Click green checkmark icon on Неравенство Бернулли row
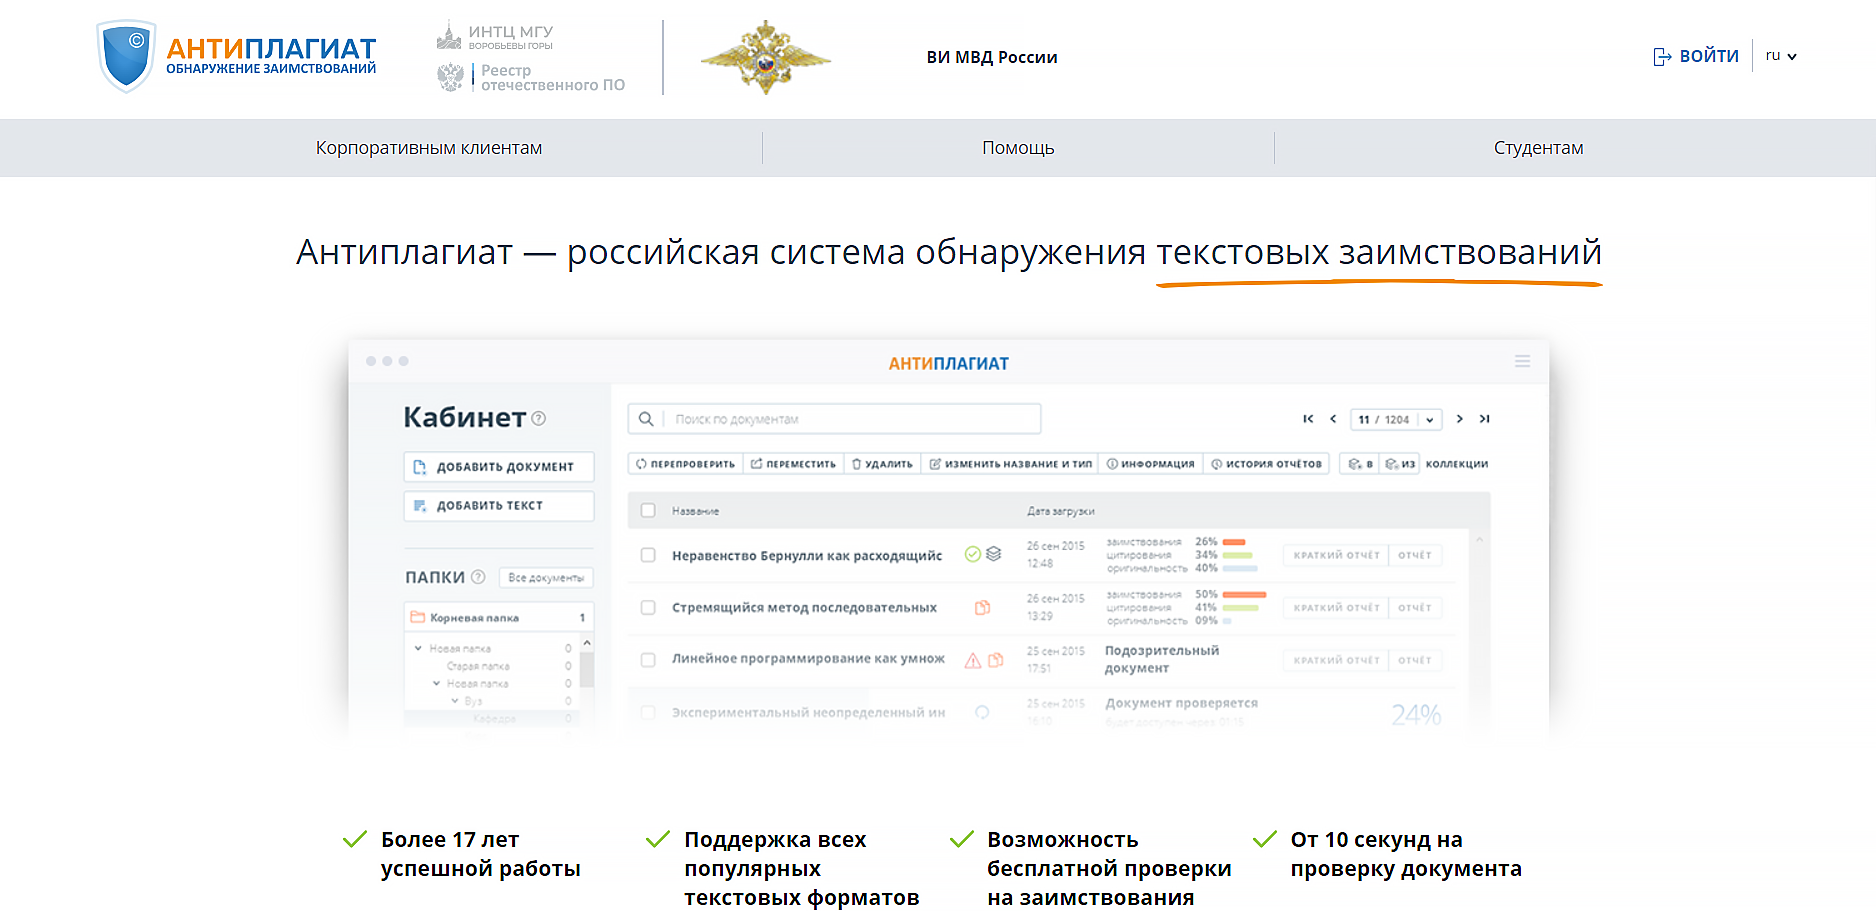The height and width of the screenshot is (911, 1876). tap(972, 554)
